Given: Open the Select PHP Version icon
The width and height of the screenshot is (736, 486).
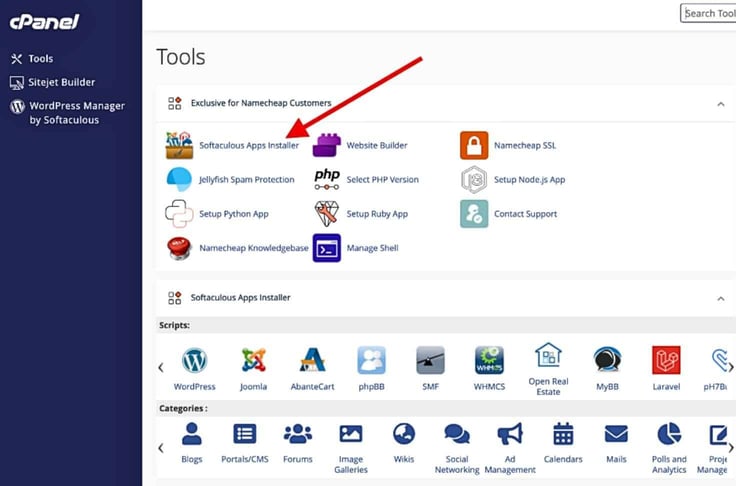Looking at the screenshot, I should pyautogui.click(x=327, y=179).
